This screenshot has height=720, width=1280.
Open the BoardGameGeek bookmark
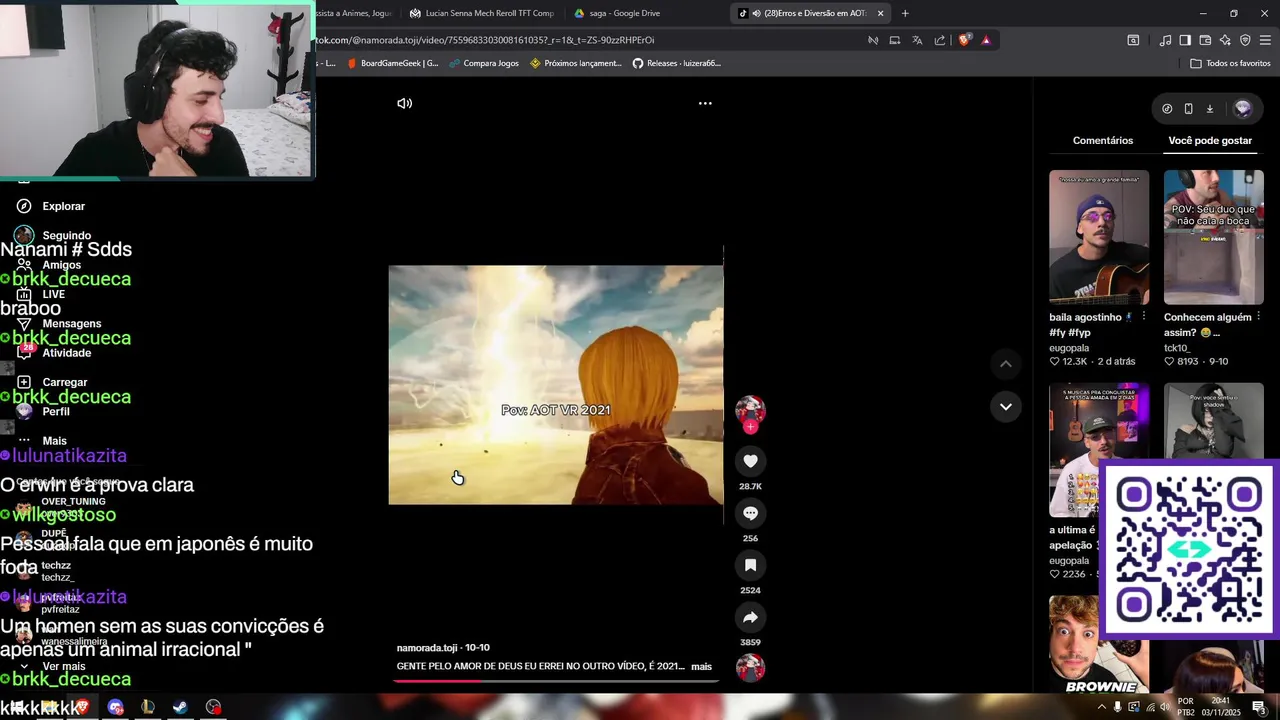[x=392, y=63]
